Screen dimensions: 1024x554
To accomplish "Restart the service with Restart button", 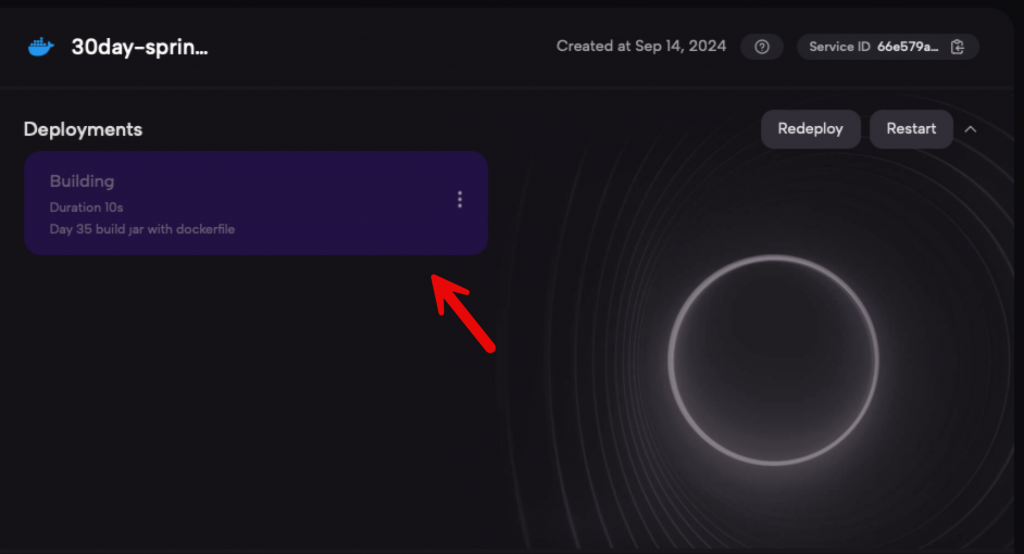I will tap(911, 129).
